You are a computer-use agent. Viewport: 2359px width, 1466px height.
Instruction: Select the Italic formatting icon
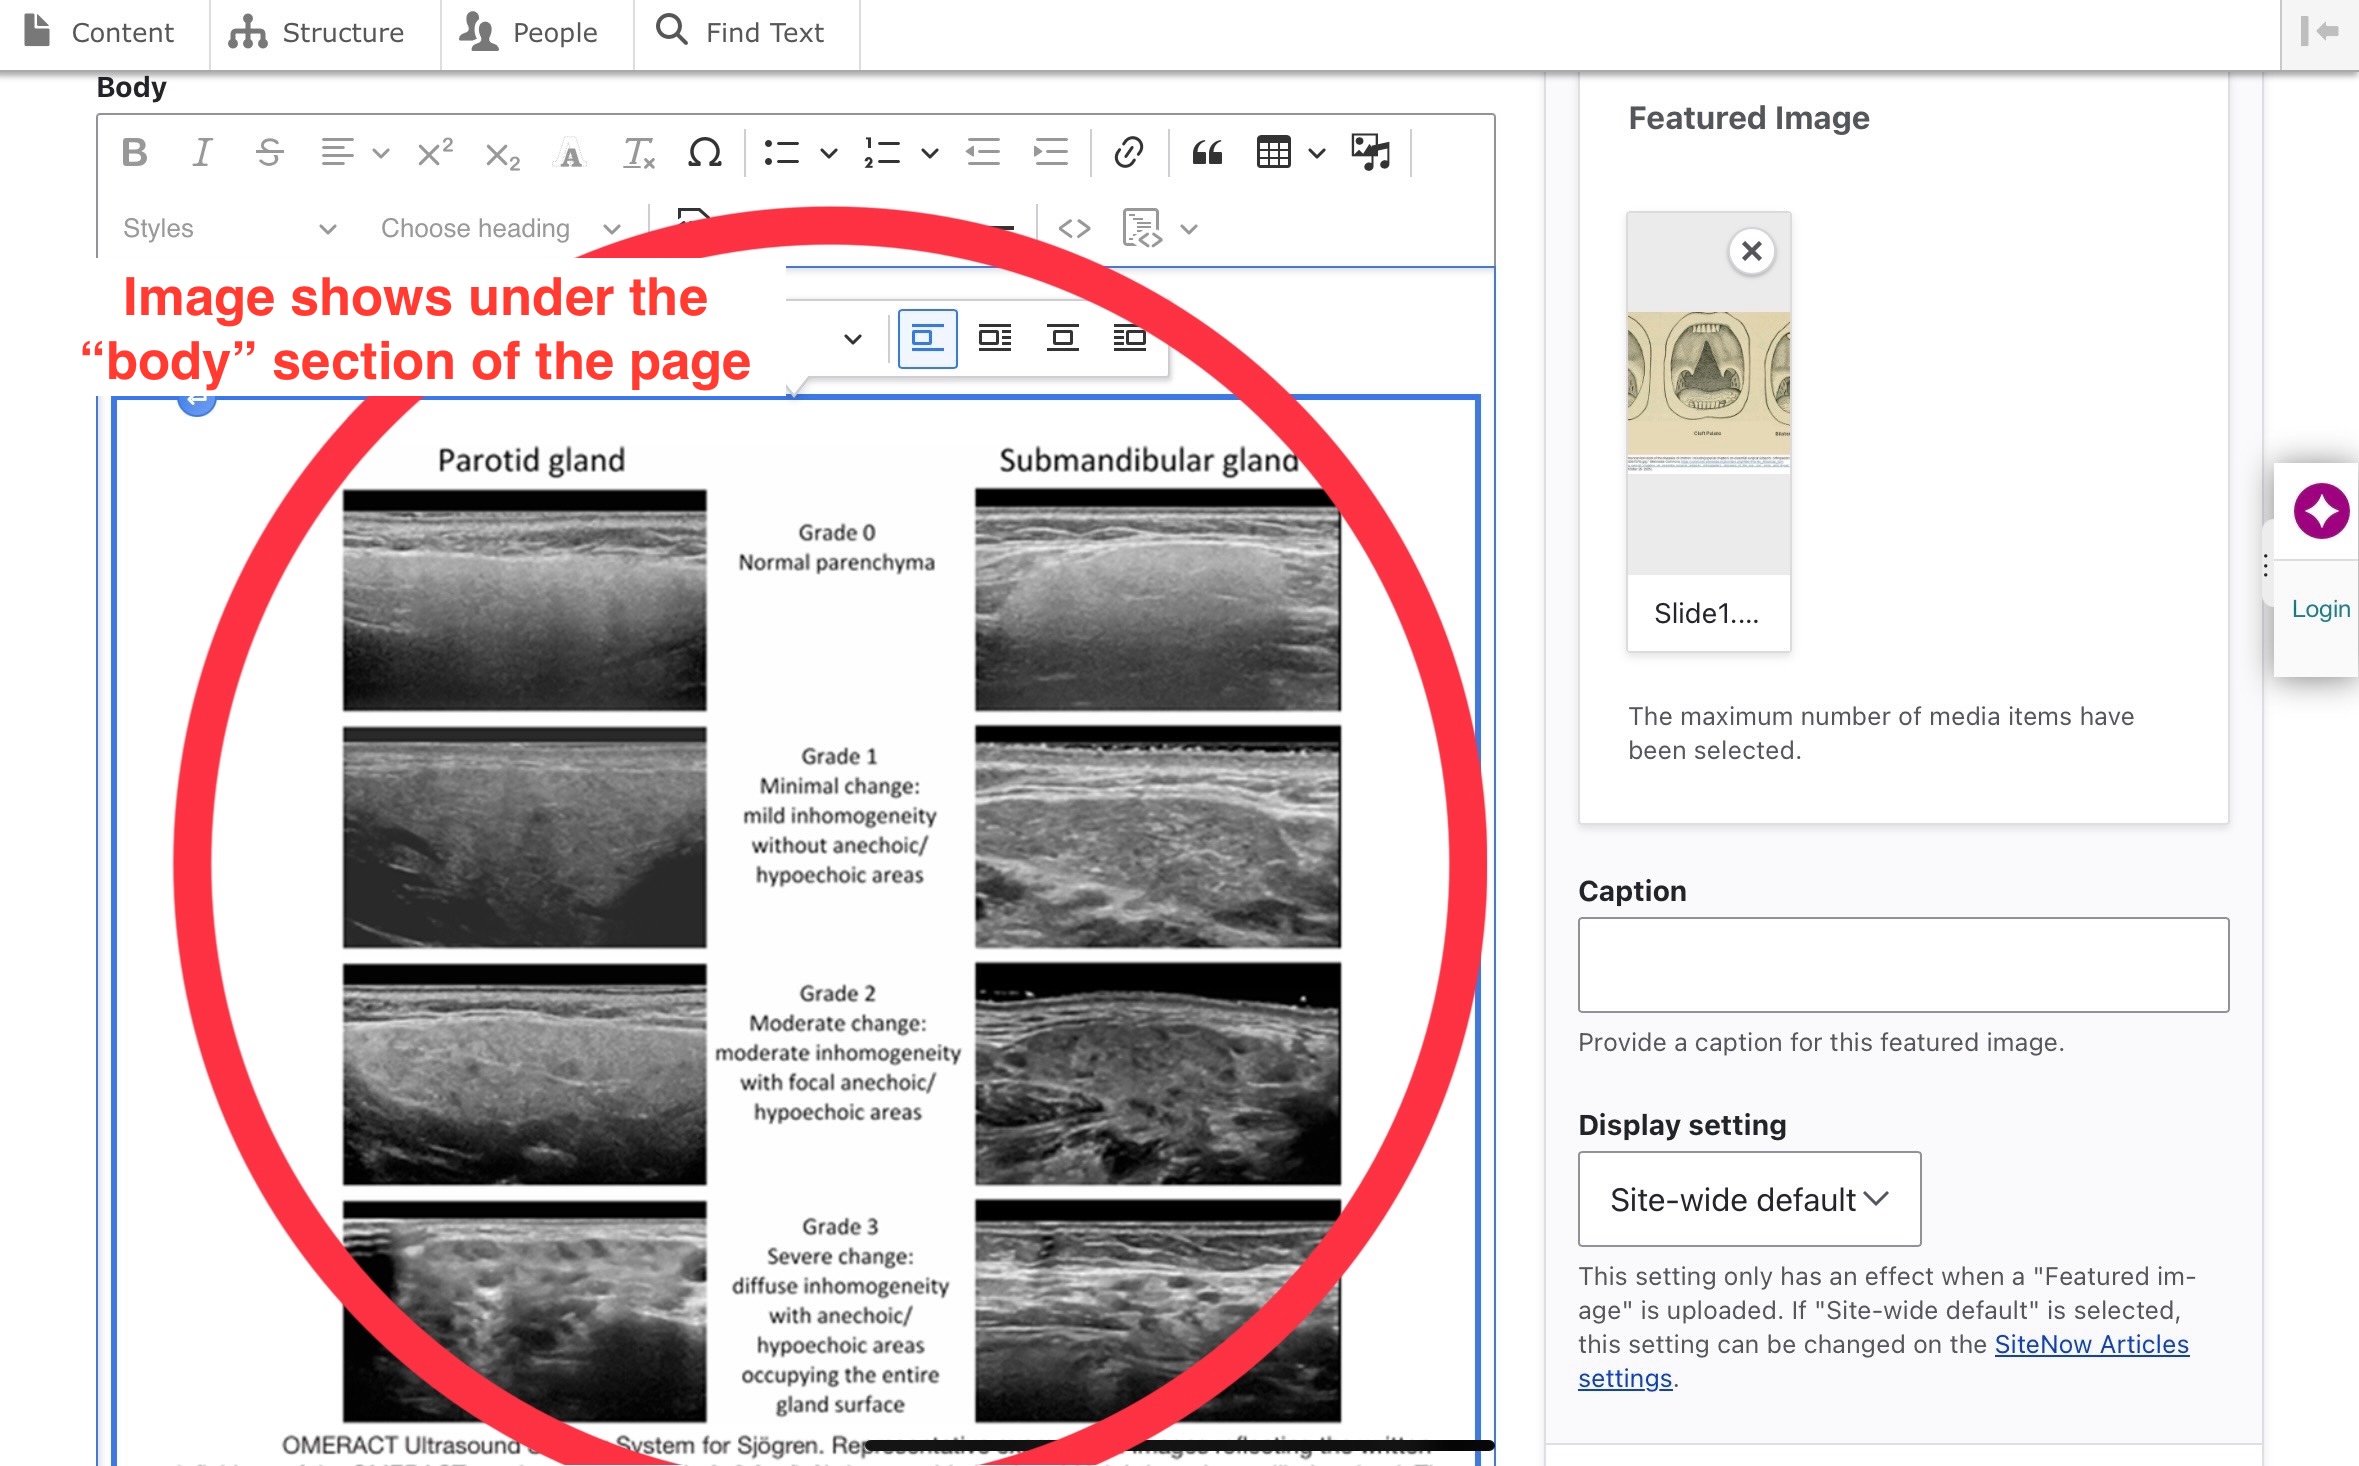tap(202, 152)
